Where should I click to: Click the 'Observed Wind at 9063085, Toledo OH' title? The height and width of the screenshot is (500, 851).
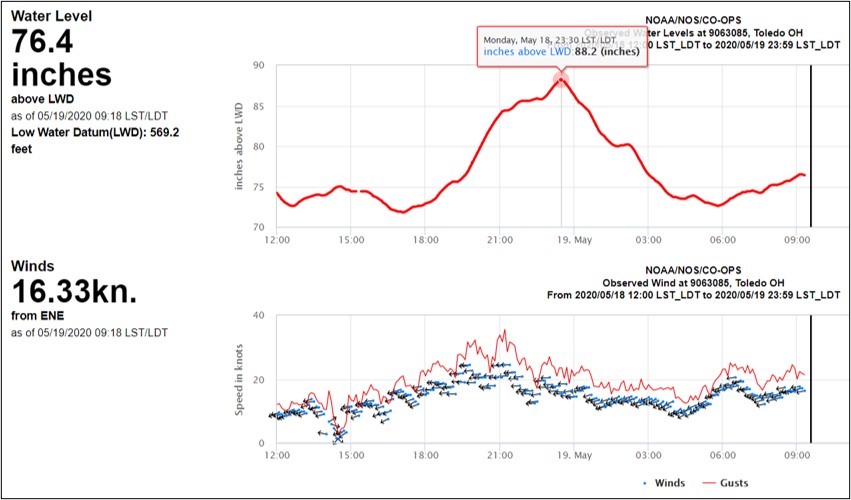coord(693,283)
